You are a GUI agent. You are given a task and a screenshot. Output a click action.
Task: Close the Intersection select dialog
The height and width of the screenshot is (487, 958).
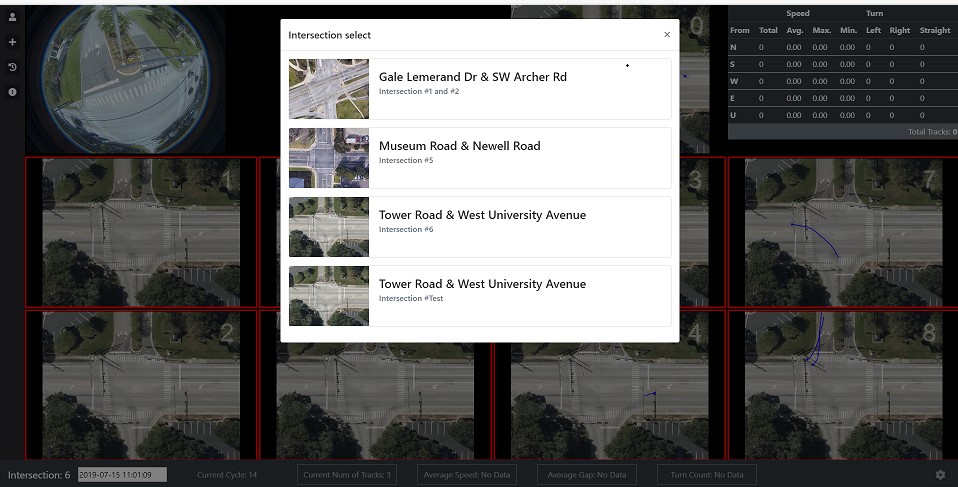click(667, 35)
